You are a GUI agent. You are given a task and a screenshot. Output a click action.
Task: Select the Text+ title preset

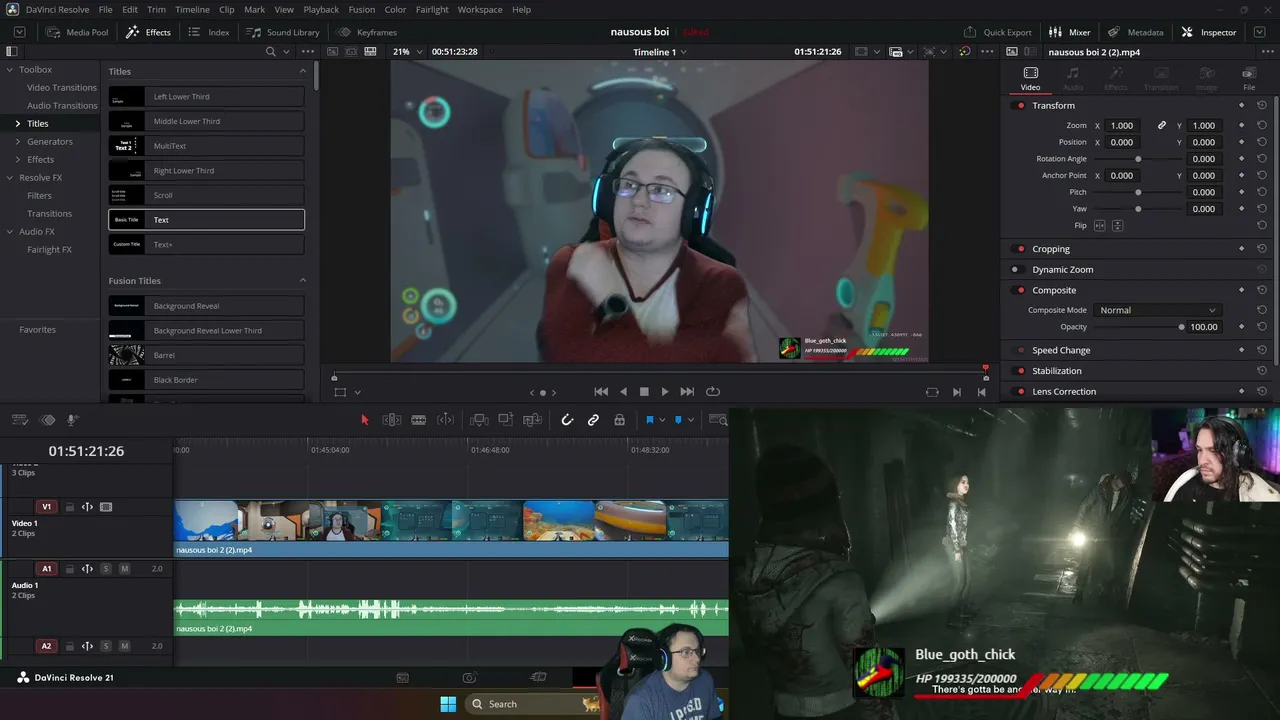(206, 244)
